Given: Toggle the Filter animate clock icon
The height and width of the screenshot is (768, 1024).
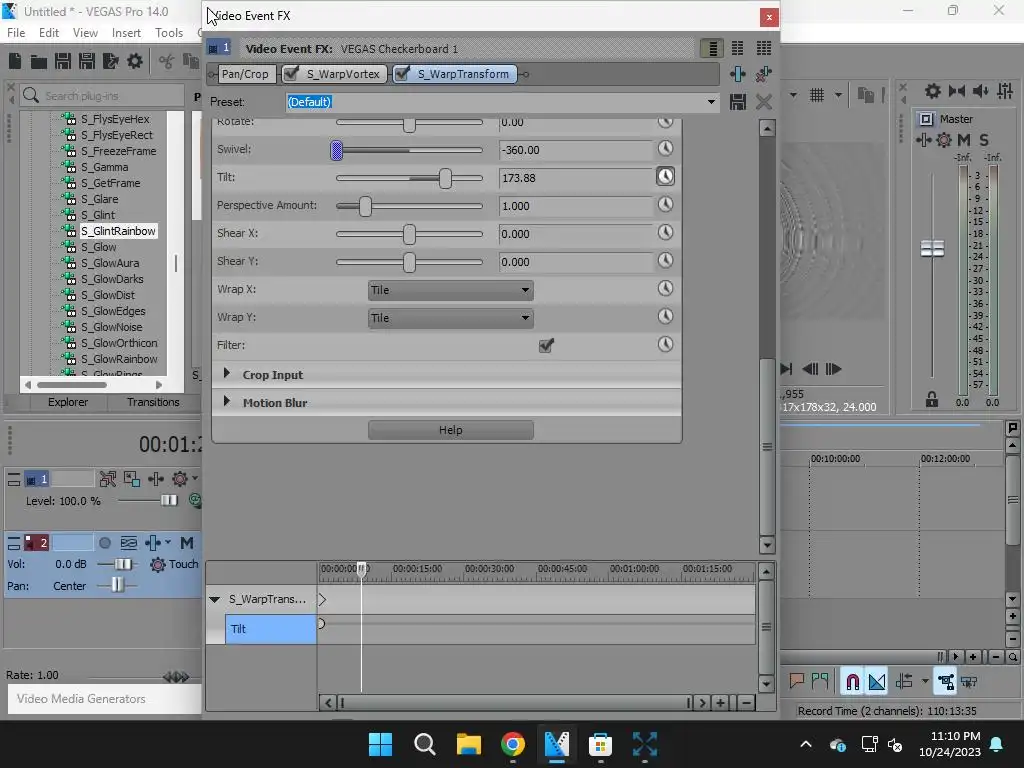Looking at the screenshot, I should tap(665, 344).
